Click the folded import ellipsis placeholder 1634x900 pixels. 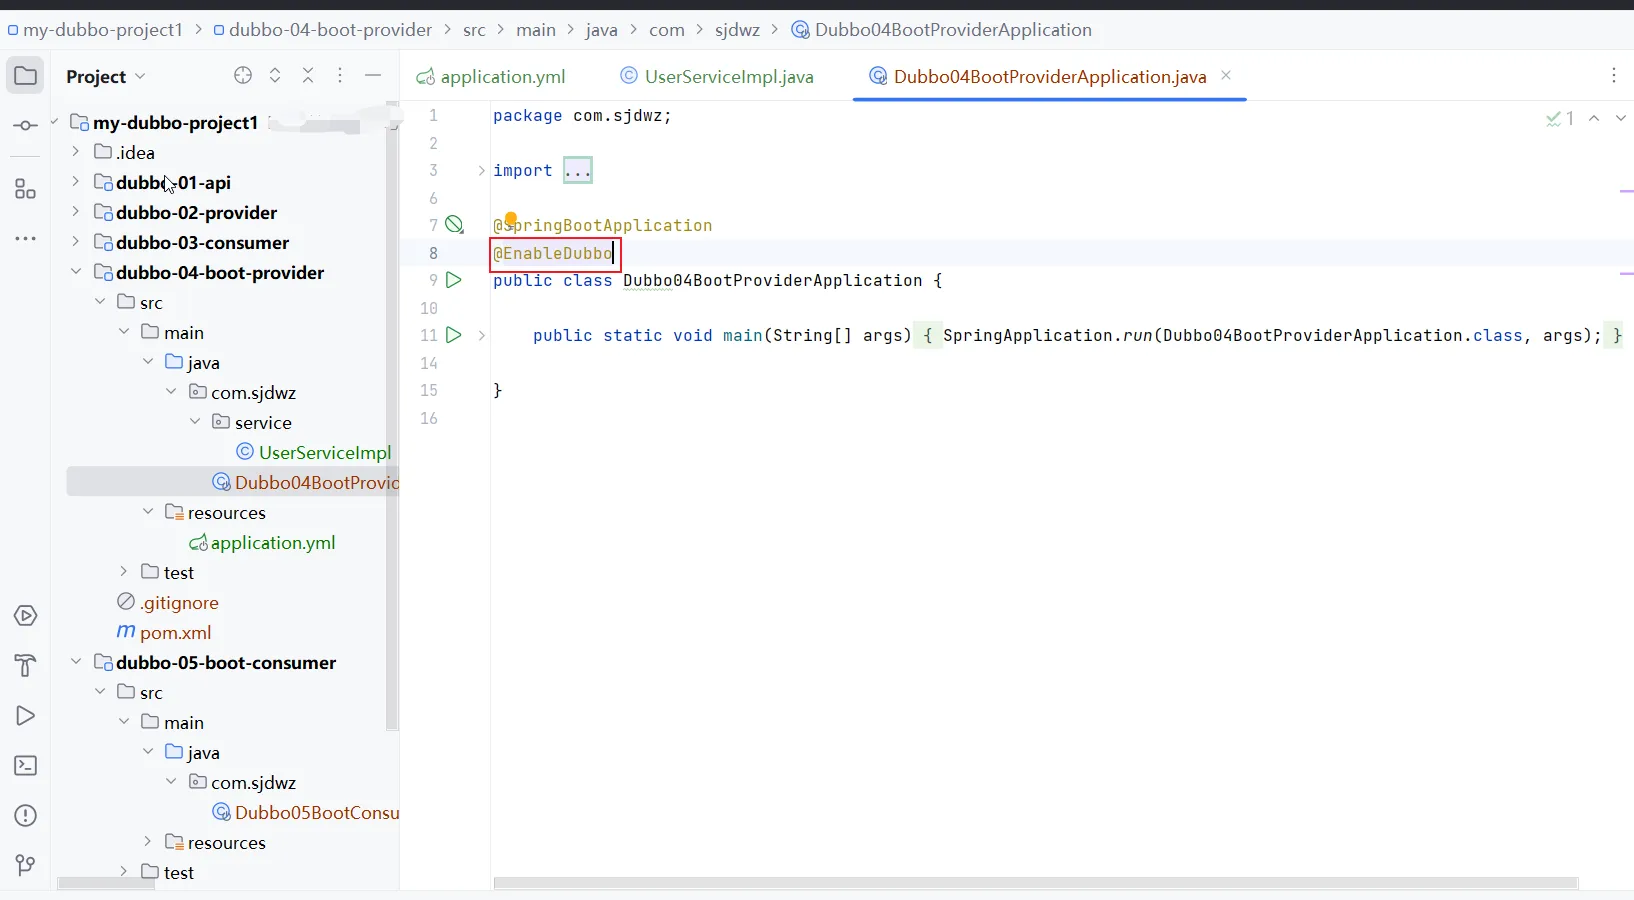pyautogui.click(x=578, y=171)
